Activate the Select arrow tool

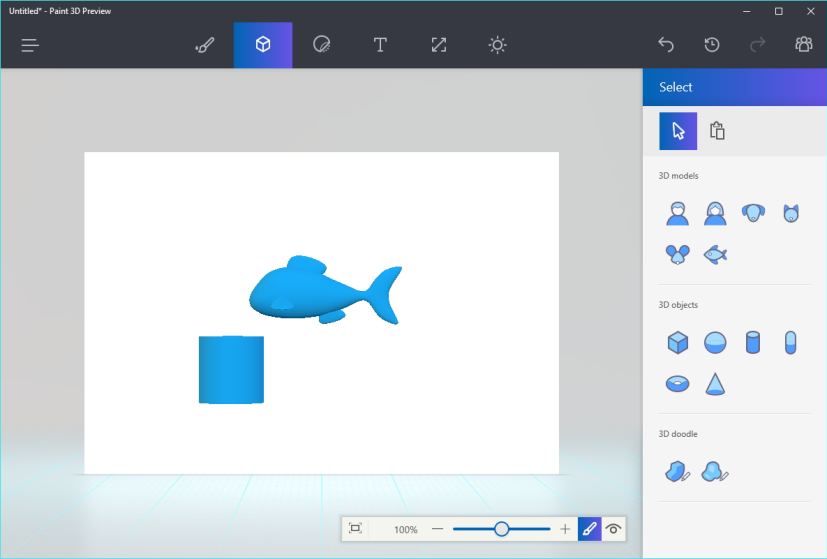coord(678,131)
